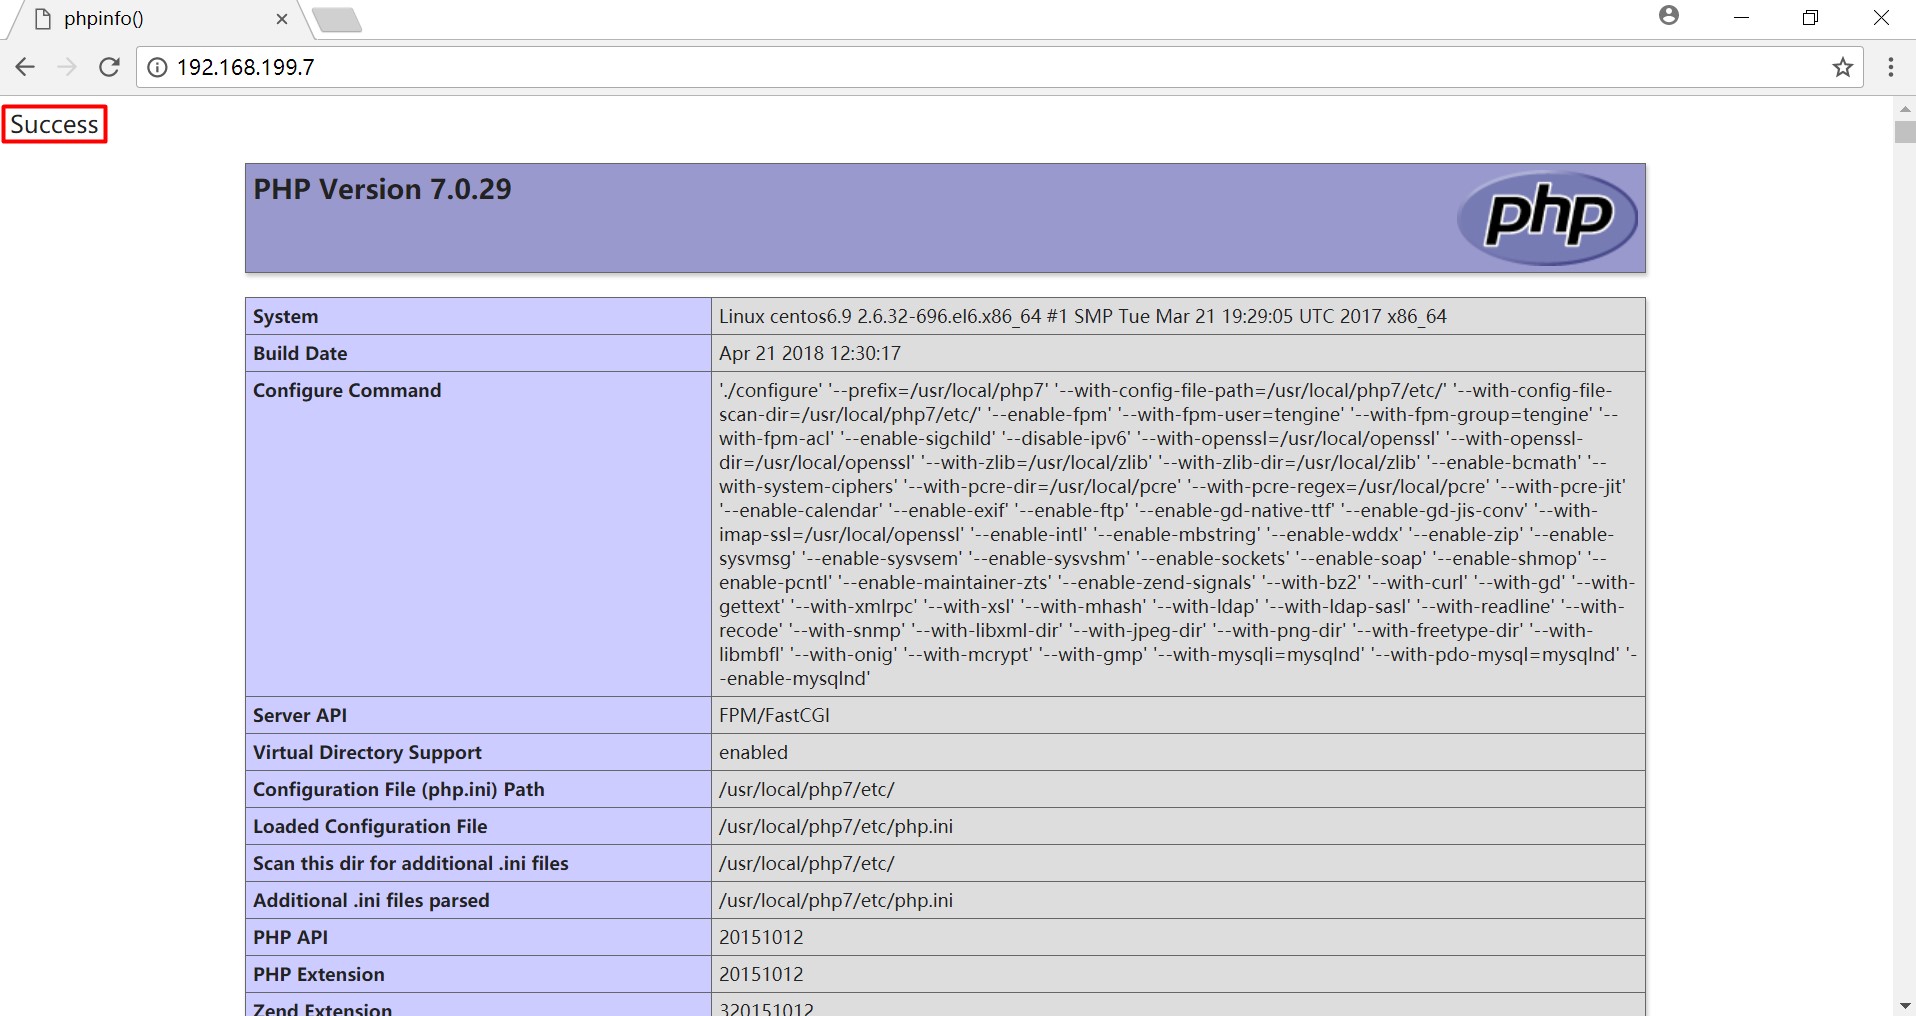This screenshot has width=1916, height=1016.
Task: Click Loaded Configuration File's php.ini path value
Action: tap(836, 826)
